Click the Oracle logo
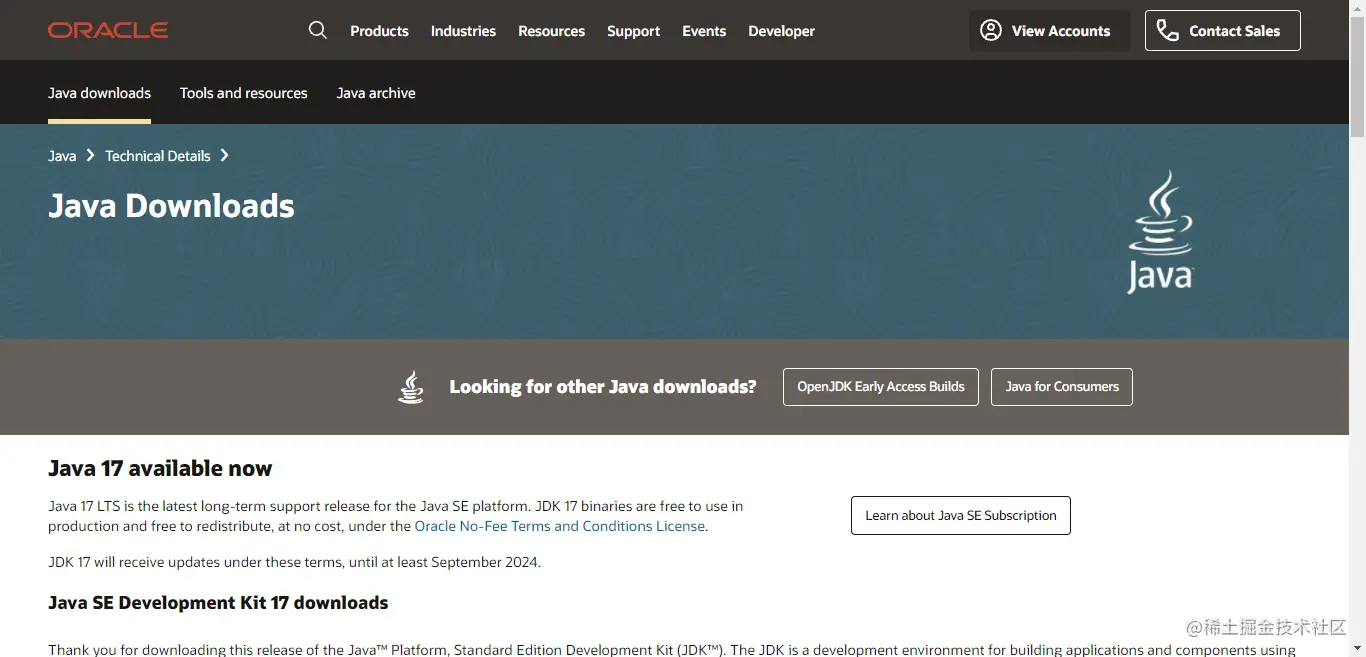 [x=108, y=31]
